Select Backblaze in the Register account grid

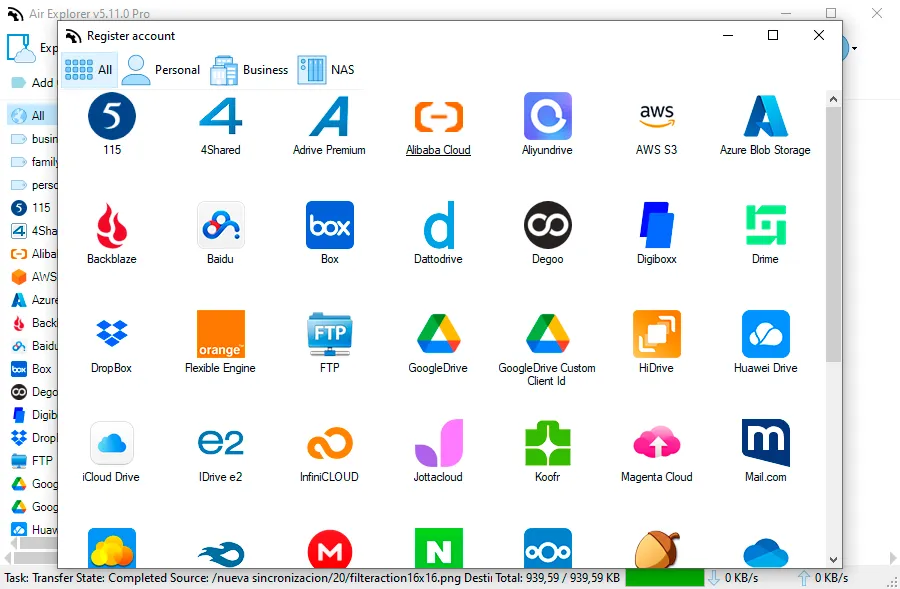[x=112, y=225]
